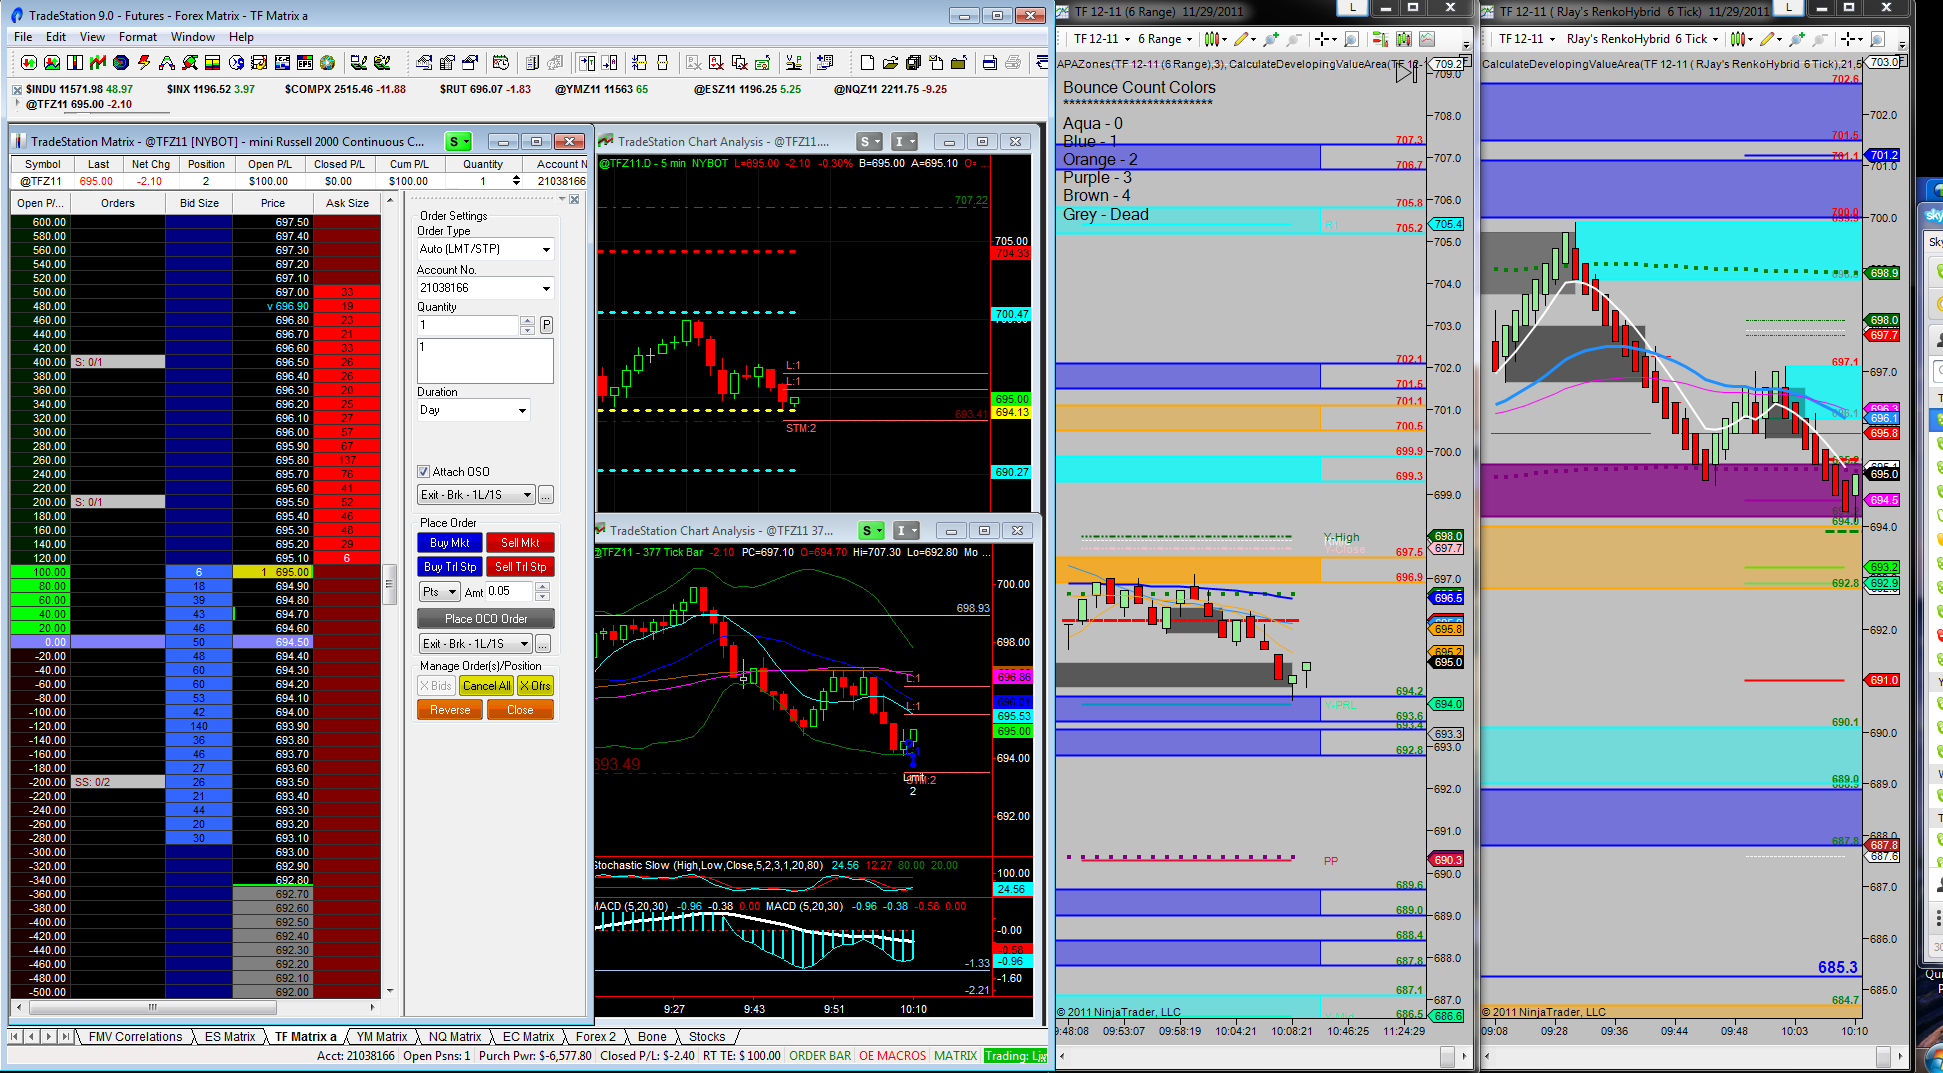This screenshot has width=1943, height=1073.
Task: Toggle the L link button on RenkoHybrid chart
Action: (1788, 7)
